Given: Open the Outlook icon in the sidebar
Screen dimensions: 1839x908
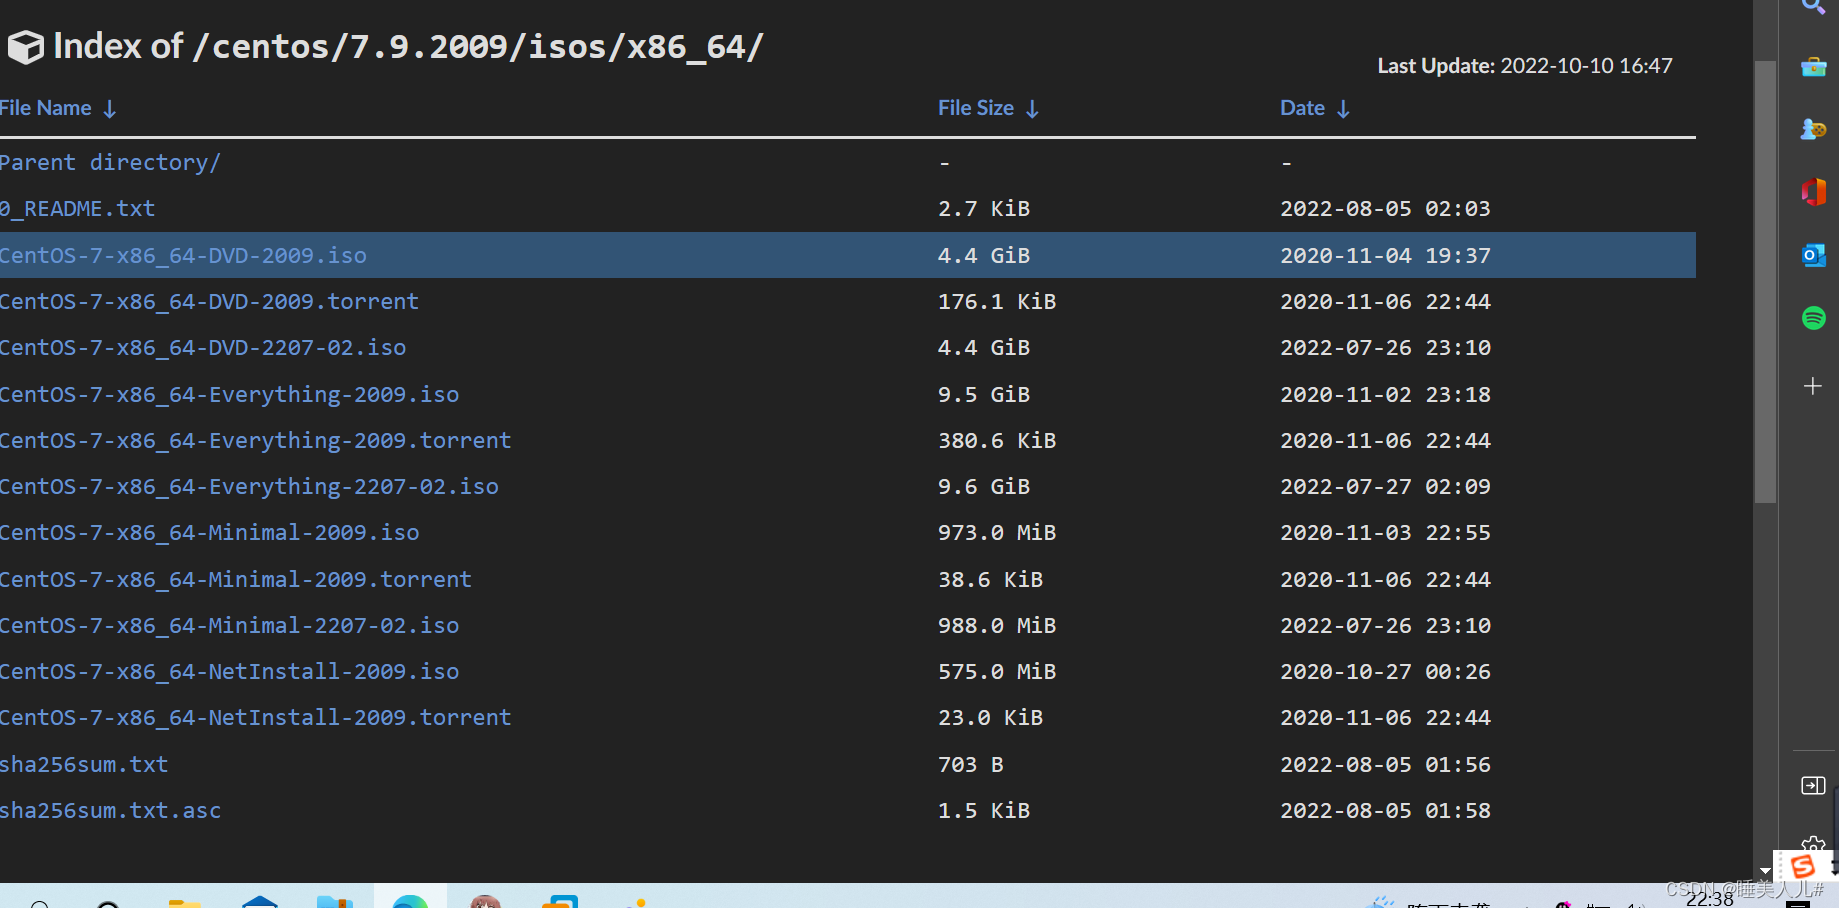Looking at the screenshot, I should [1813, 255].
